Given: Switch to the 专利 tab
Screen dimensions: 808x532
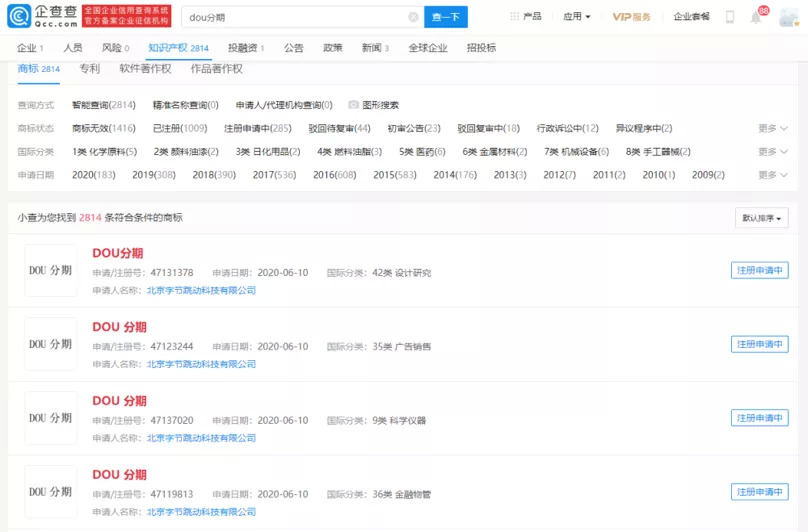Looking at the screenshot, I should [89, 69].
